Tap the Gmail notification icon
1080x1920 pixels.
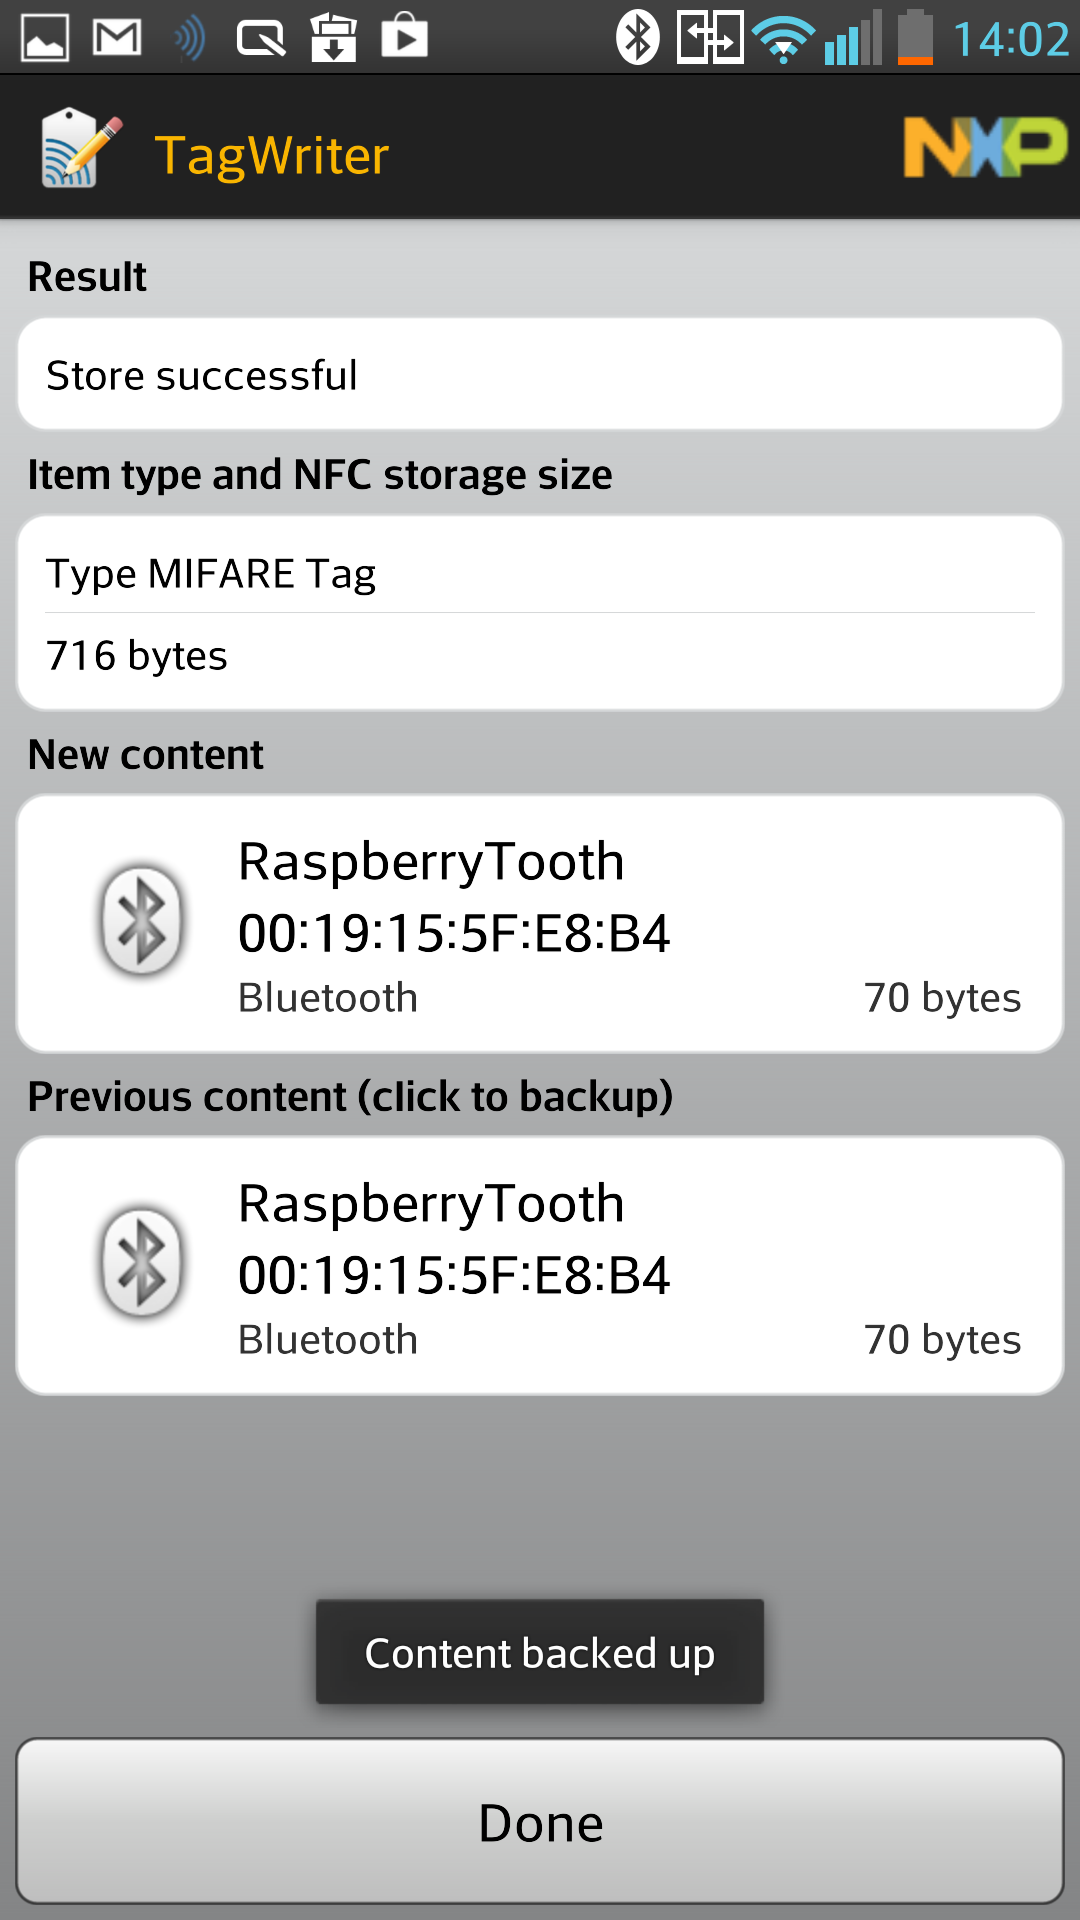(117, 38)
